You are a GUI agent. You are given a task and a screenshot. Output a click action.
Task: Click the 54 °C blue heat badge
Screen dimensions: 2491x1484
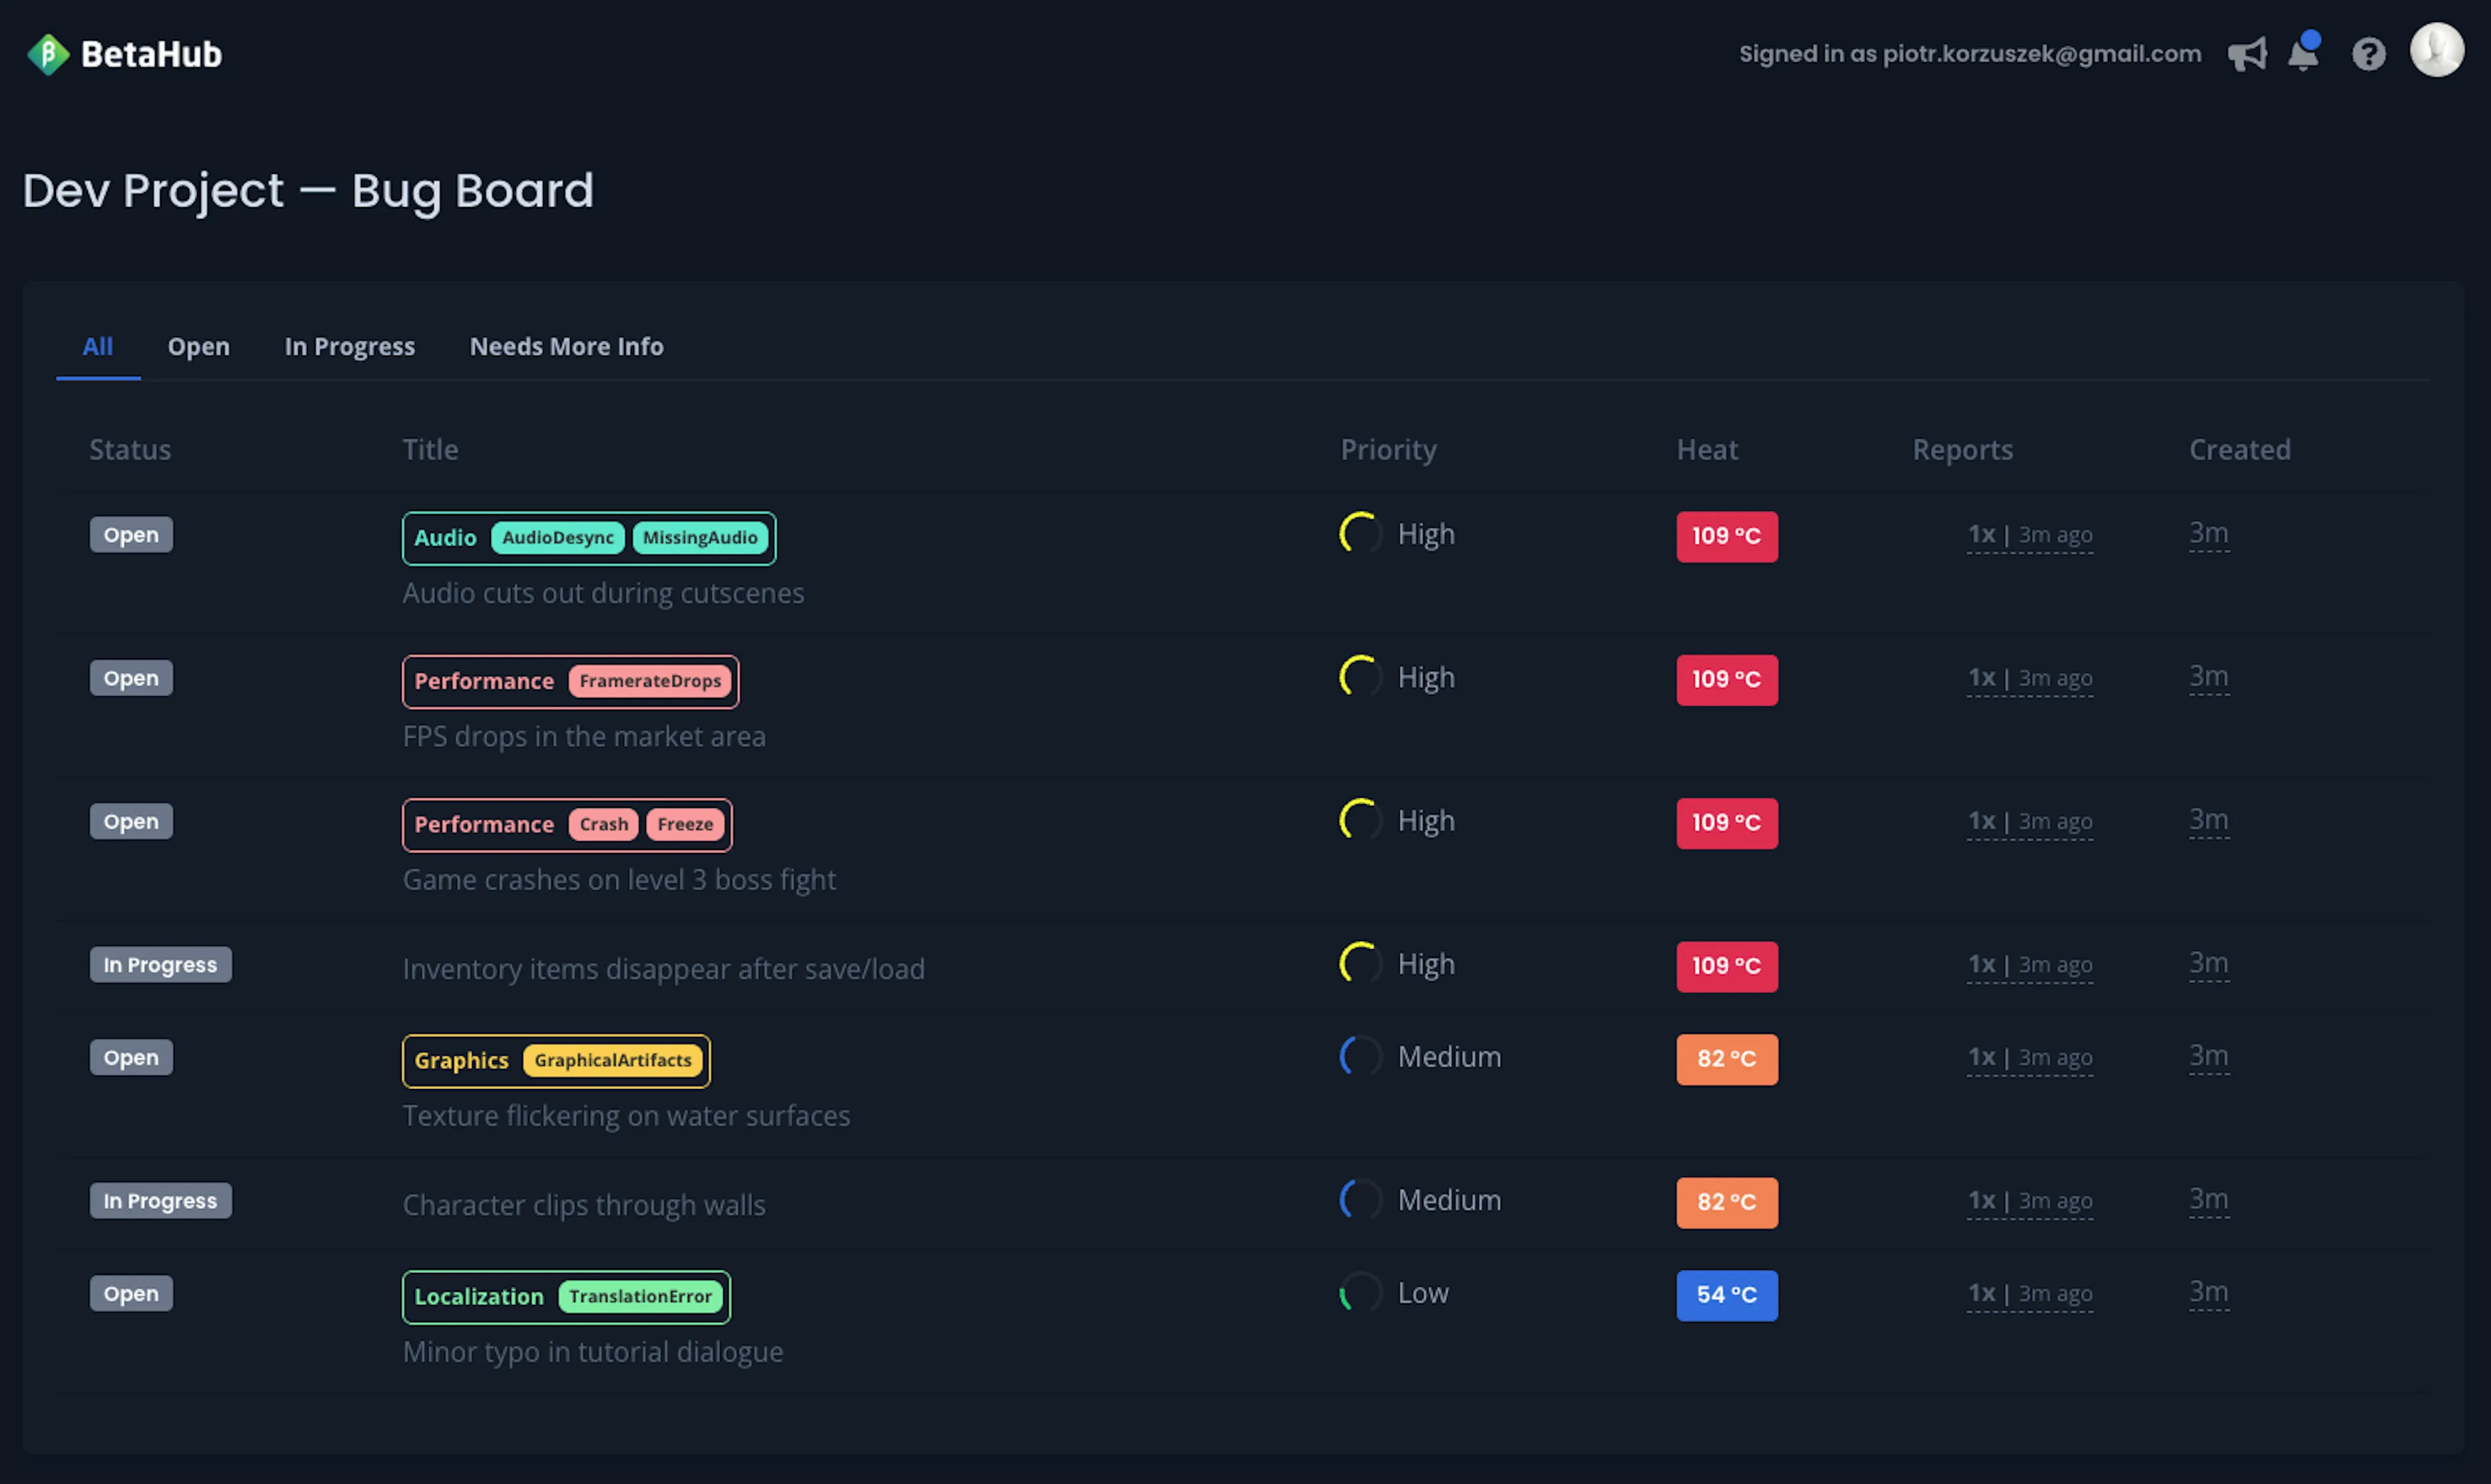tap(1726, 1295)
